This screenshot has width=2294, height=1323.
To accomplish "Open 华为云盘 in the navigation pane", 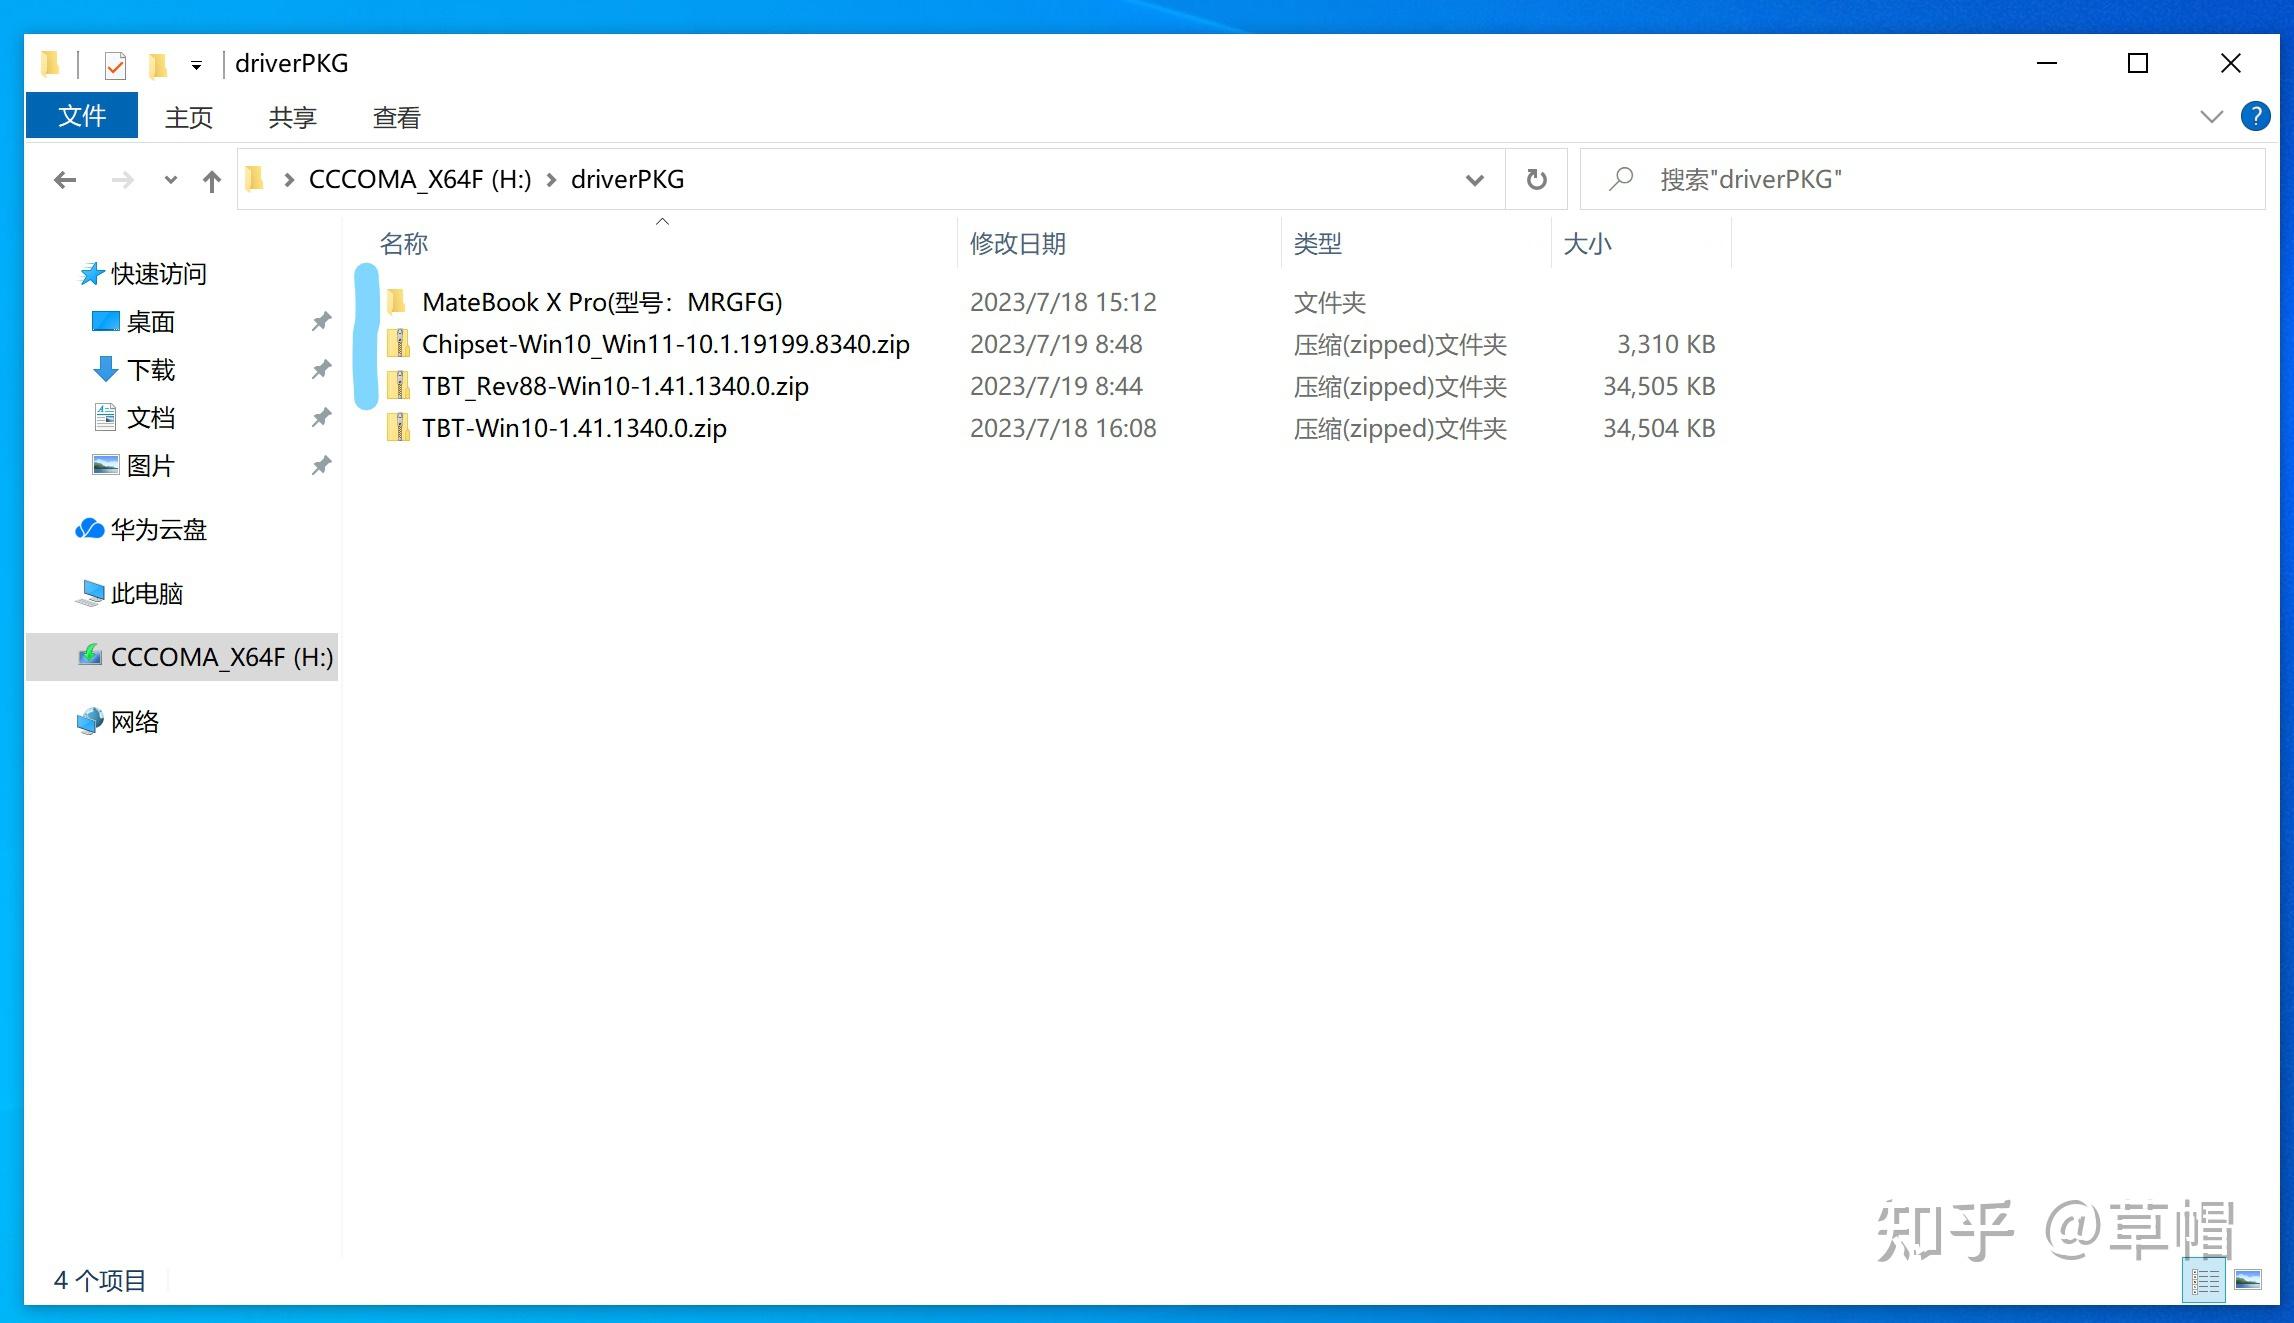I will [157, 530].
